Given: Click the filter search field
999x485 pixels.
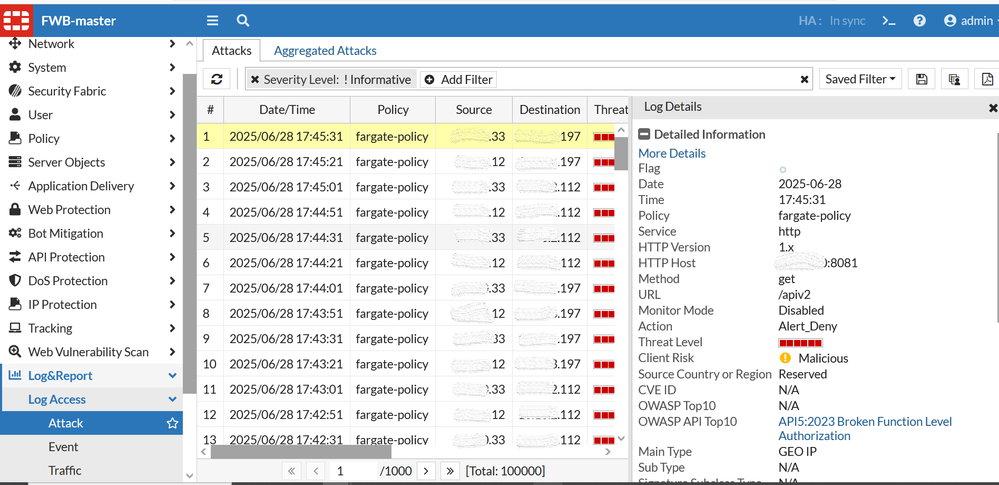Looking at the screenshot, I should click(647, 80).
